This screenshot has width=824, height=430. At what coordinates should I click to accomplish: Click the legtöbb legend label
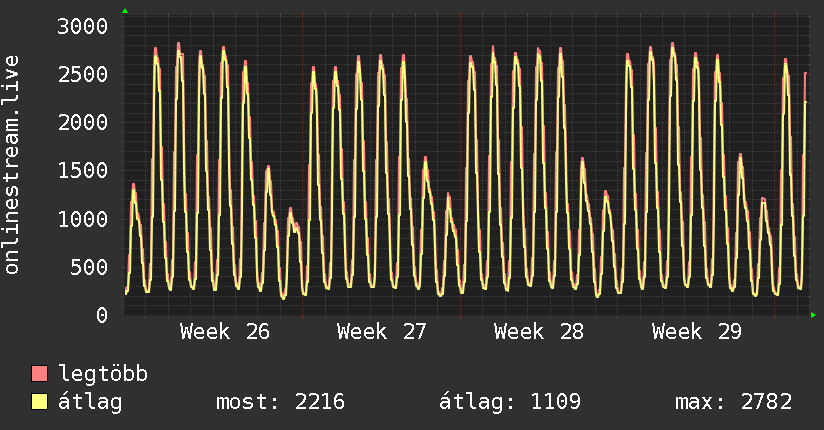coord(103,374)
